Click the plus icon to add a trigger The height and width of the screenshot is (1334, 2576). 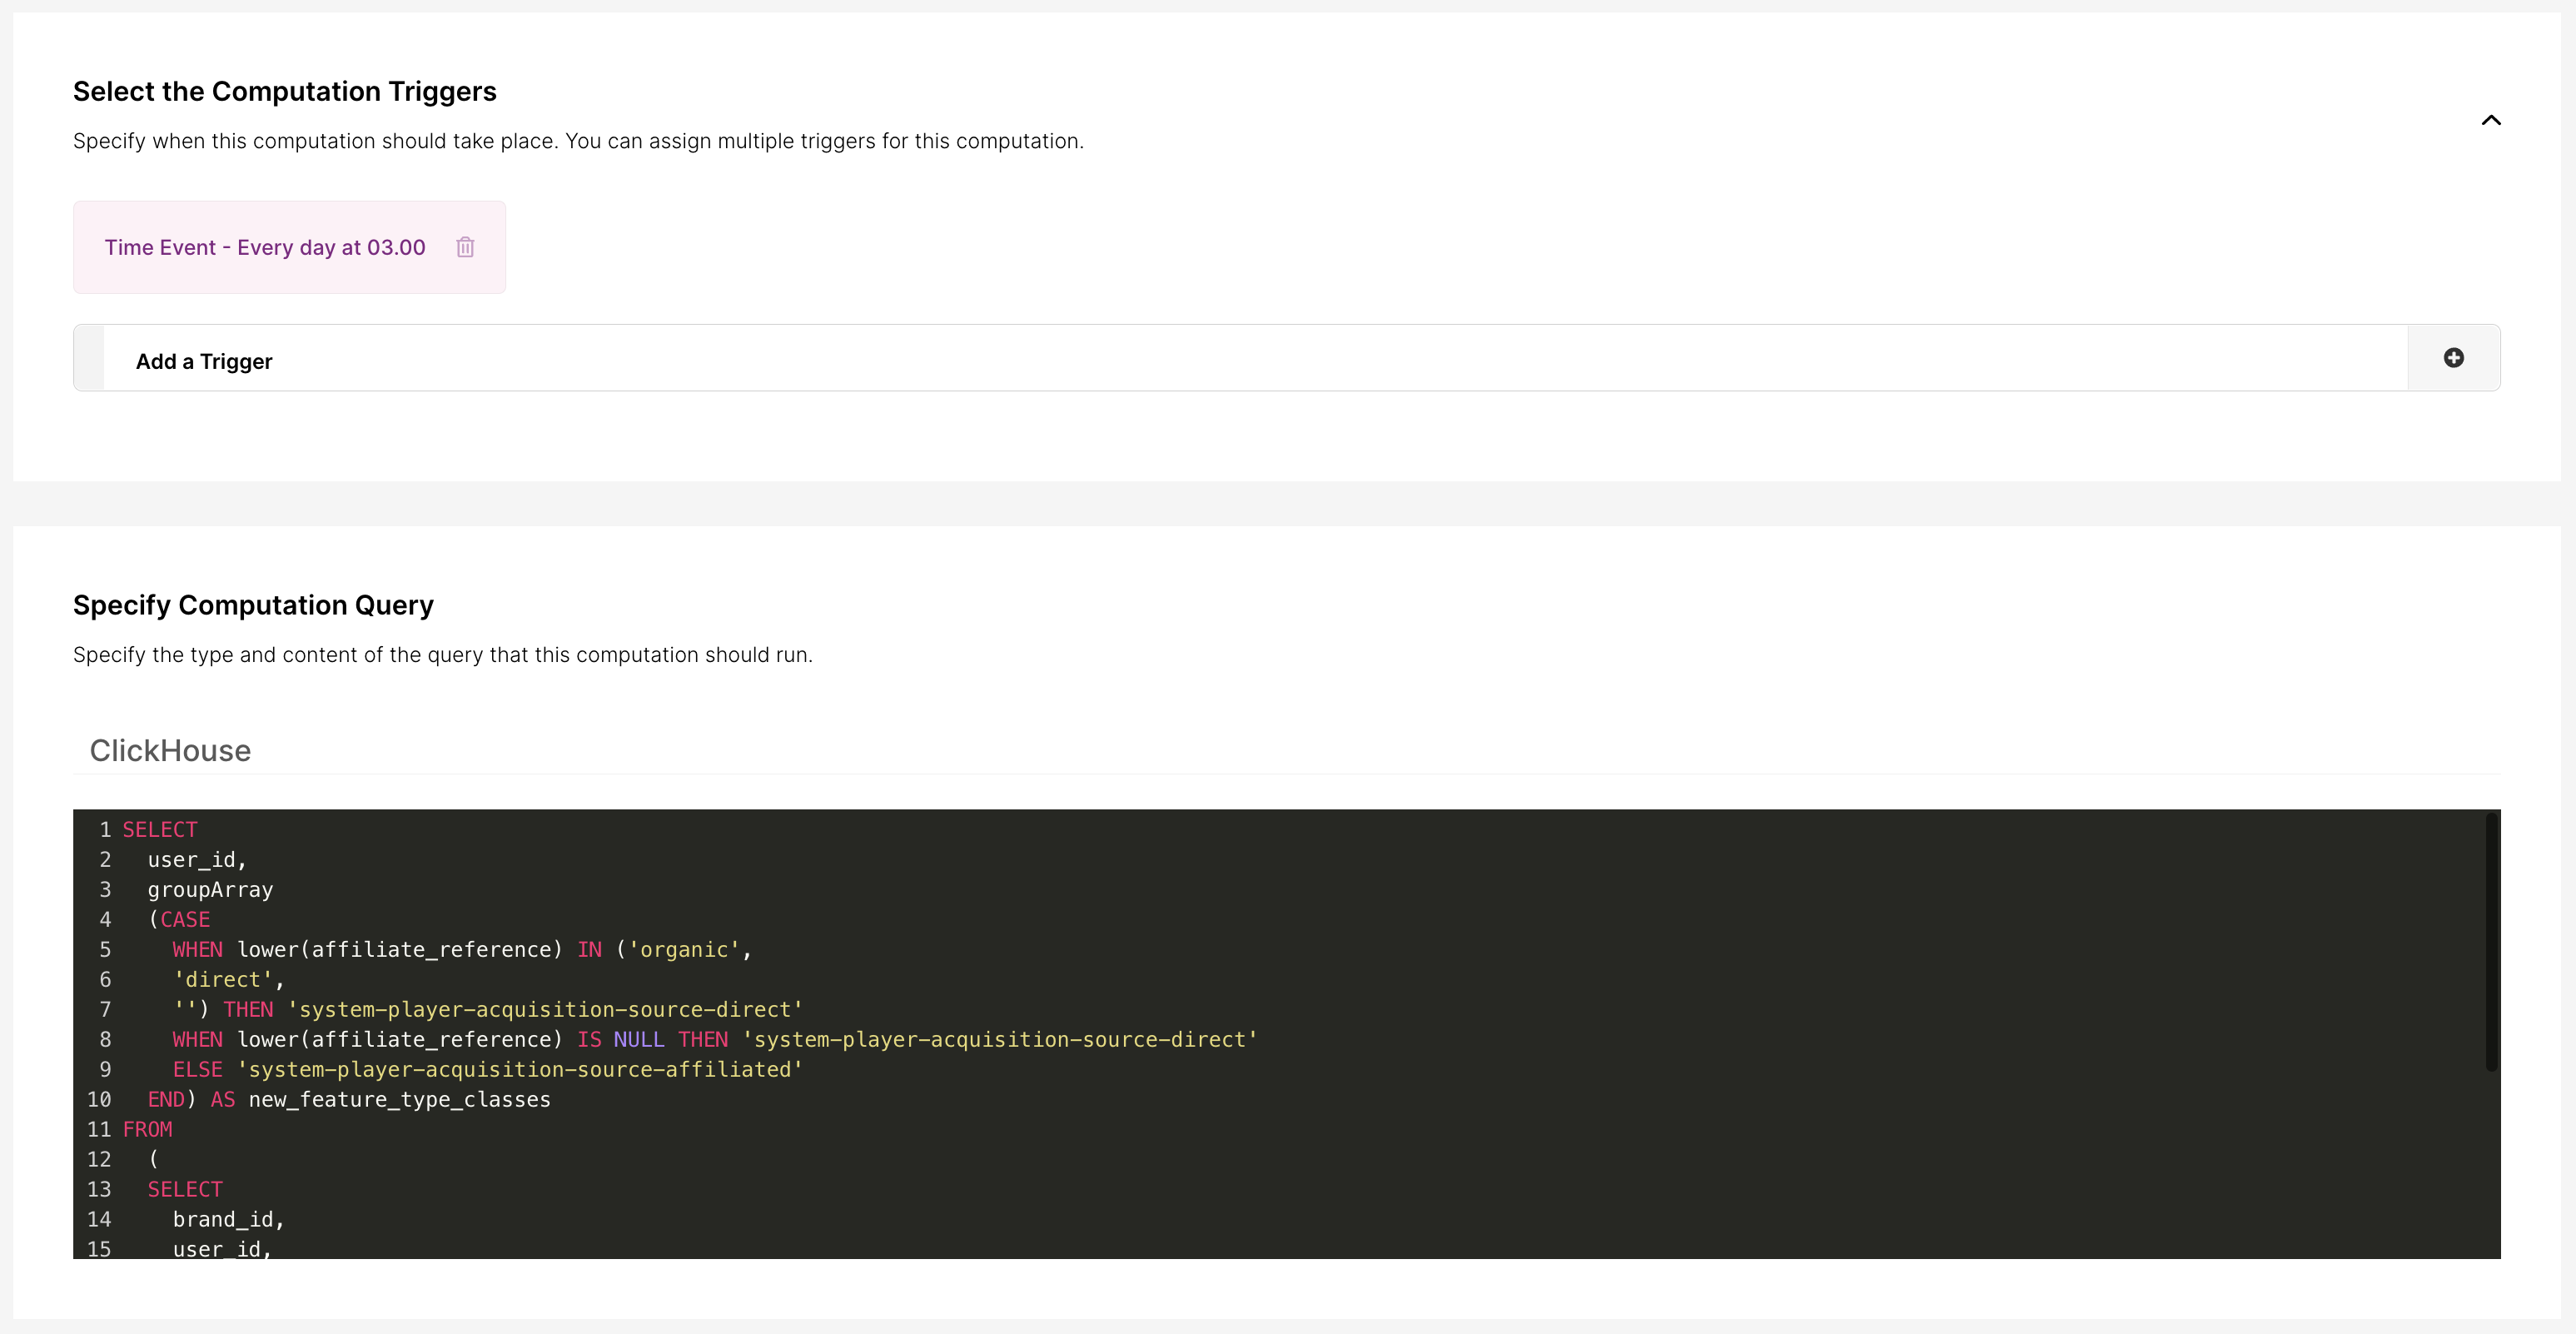(2453, 358)
